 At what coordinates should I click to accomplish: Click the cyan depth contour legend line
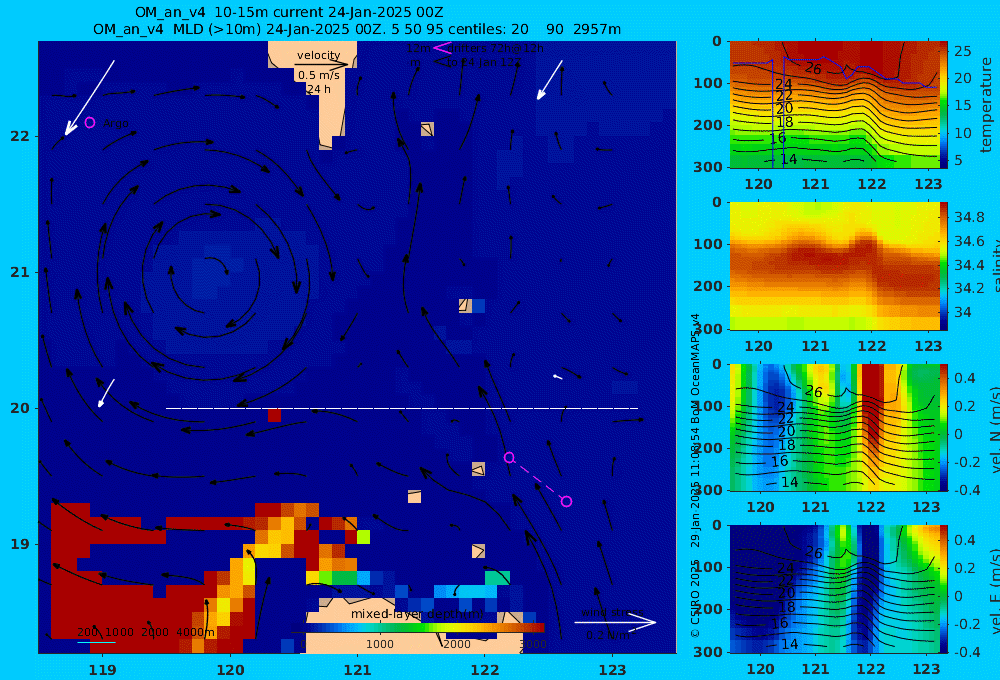pyautogui.click(x=96, y=642)
